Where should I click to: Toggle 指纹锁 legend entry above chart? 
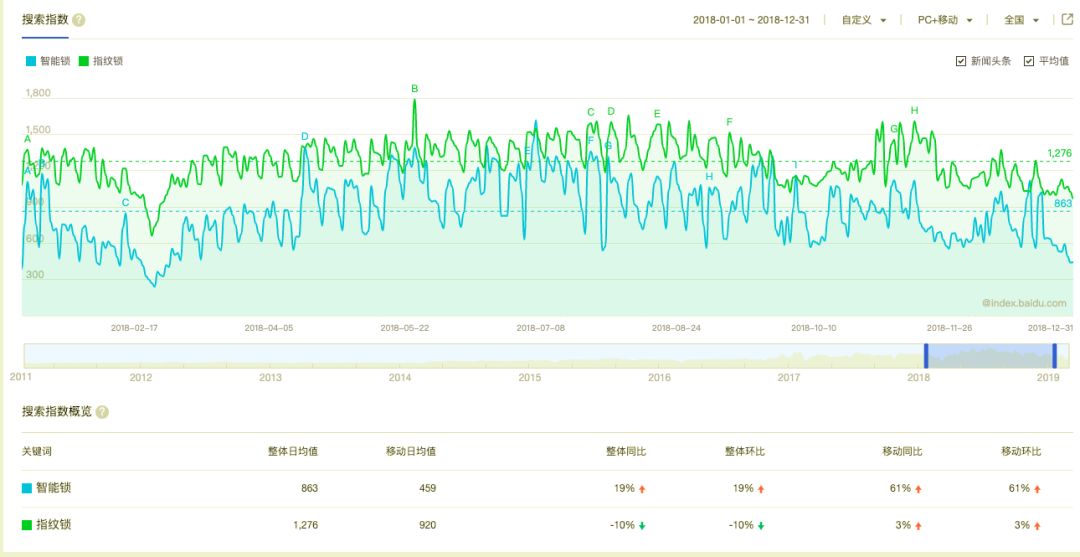101,61
